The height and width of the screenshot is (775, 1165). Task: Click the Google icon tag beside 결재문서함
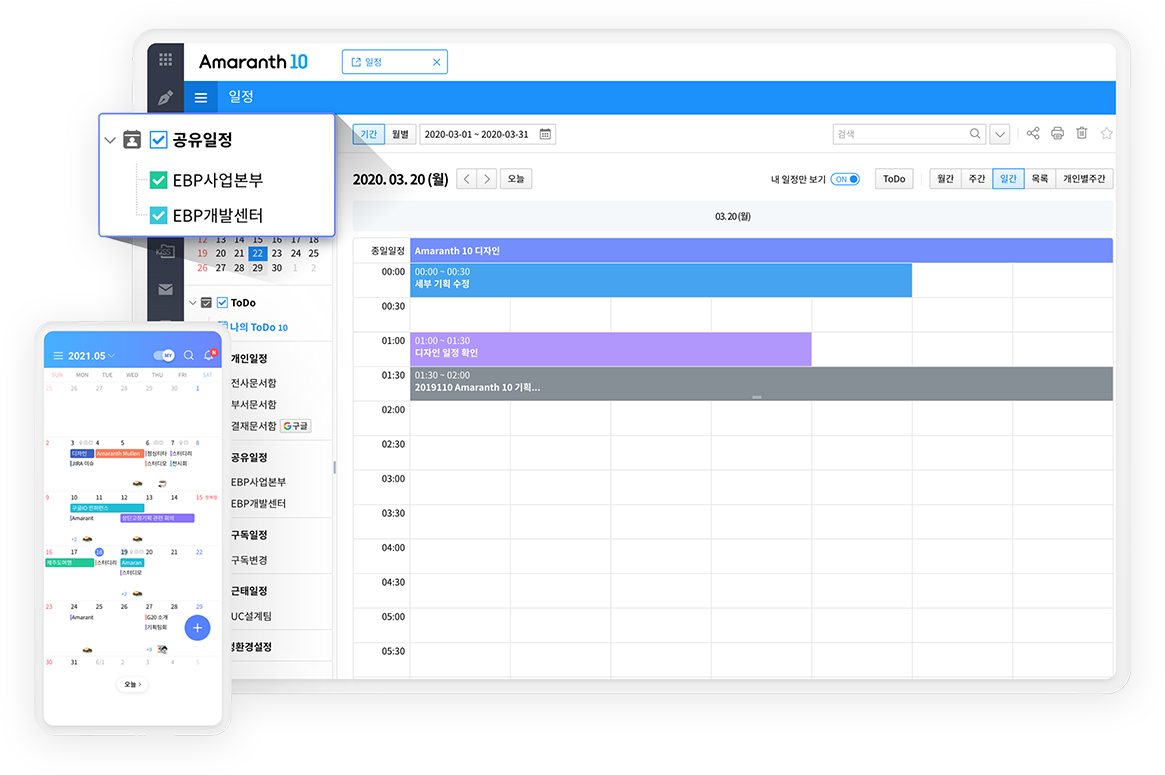click(x=296, y=426)
